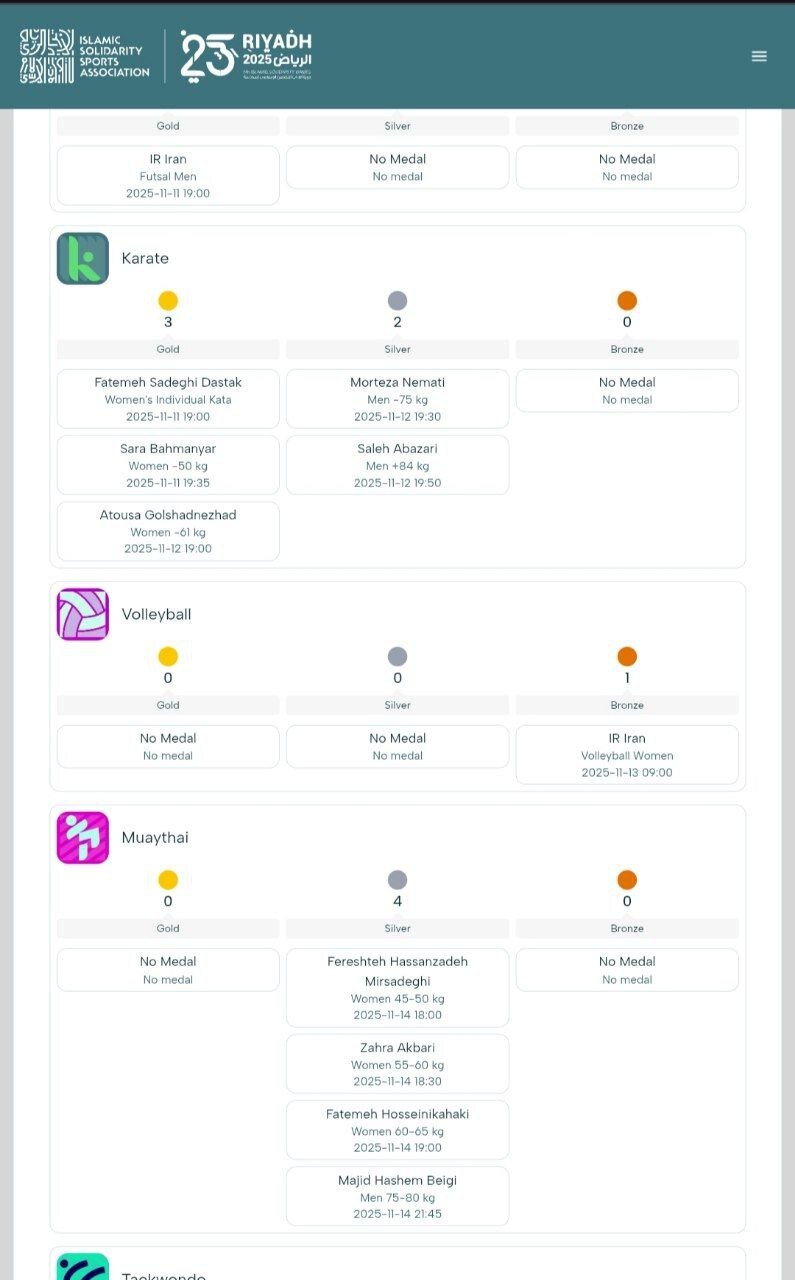Open Morteza Nemati Men -75 kg card

397,398
